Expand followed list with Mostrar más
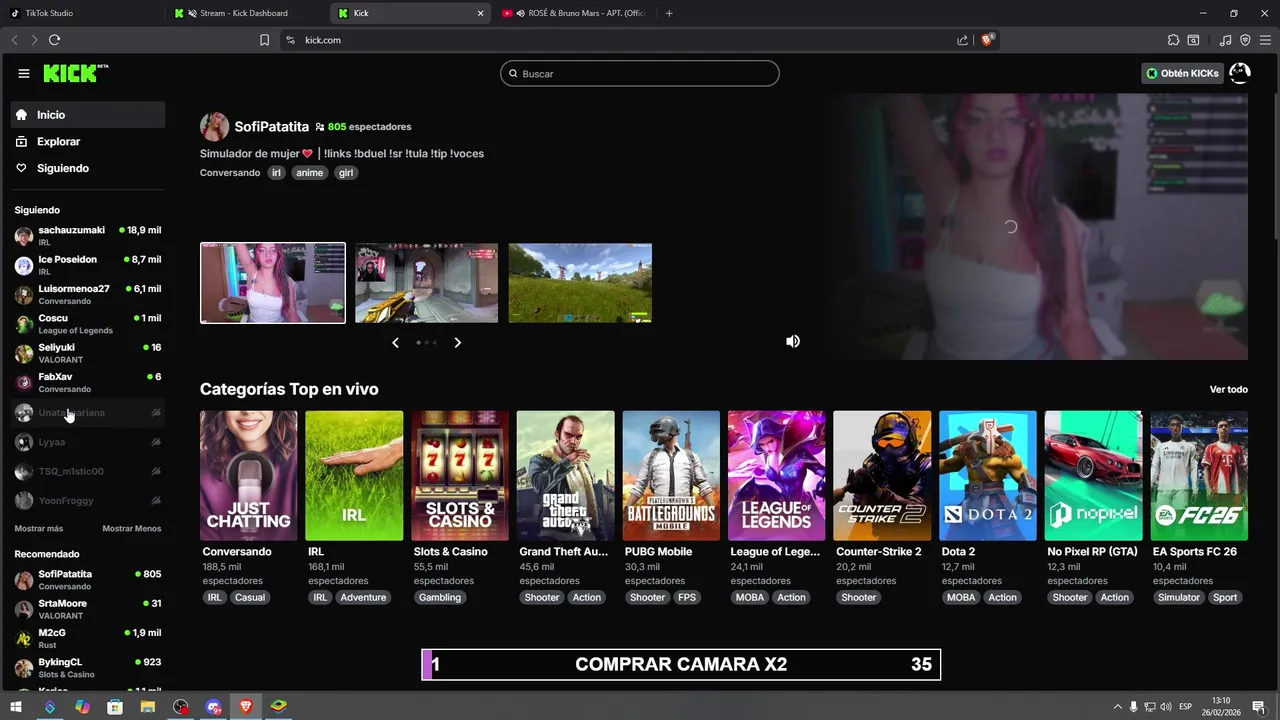The image size is (1280, 720). 39,529
